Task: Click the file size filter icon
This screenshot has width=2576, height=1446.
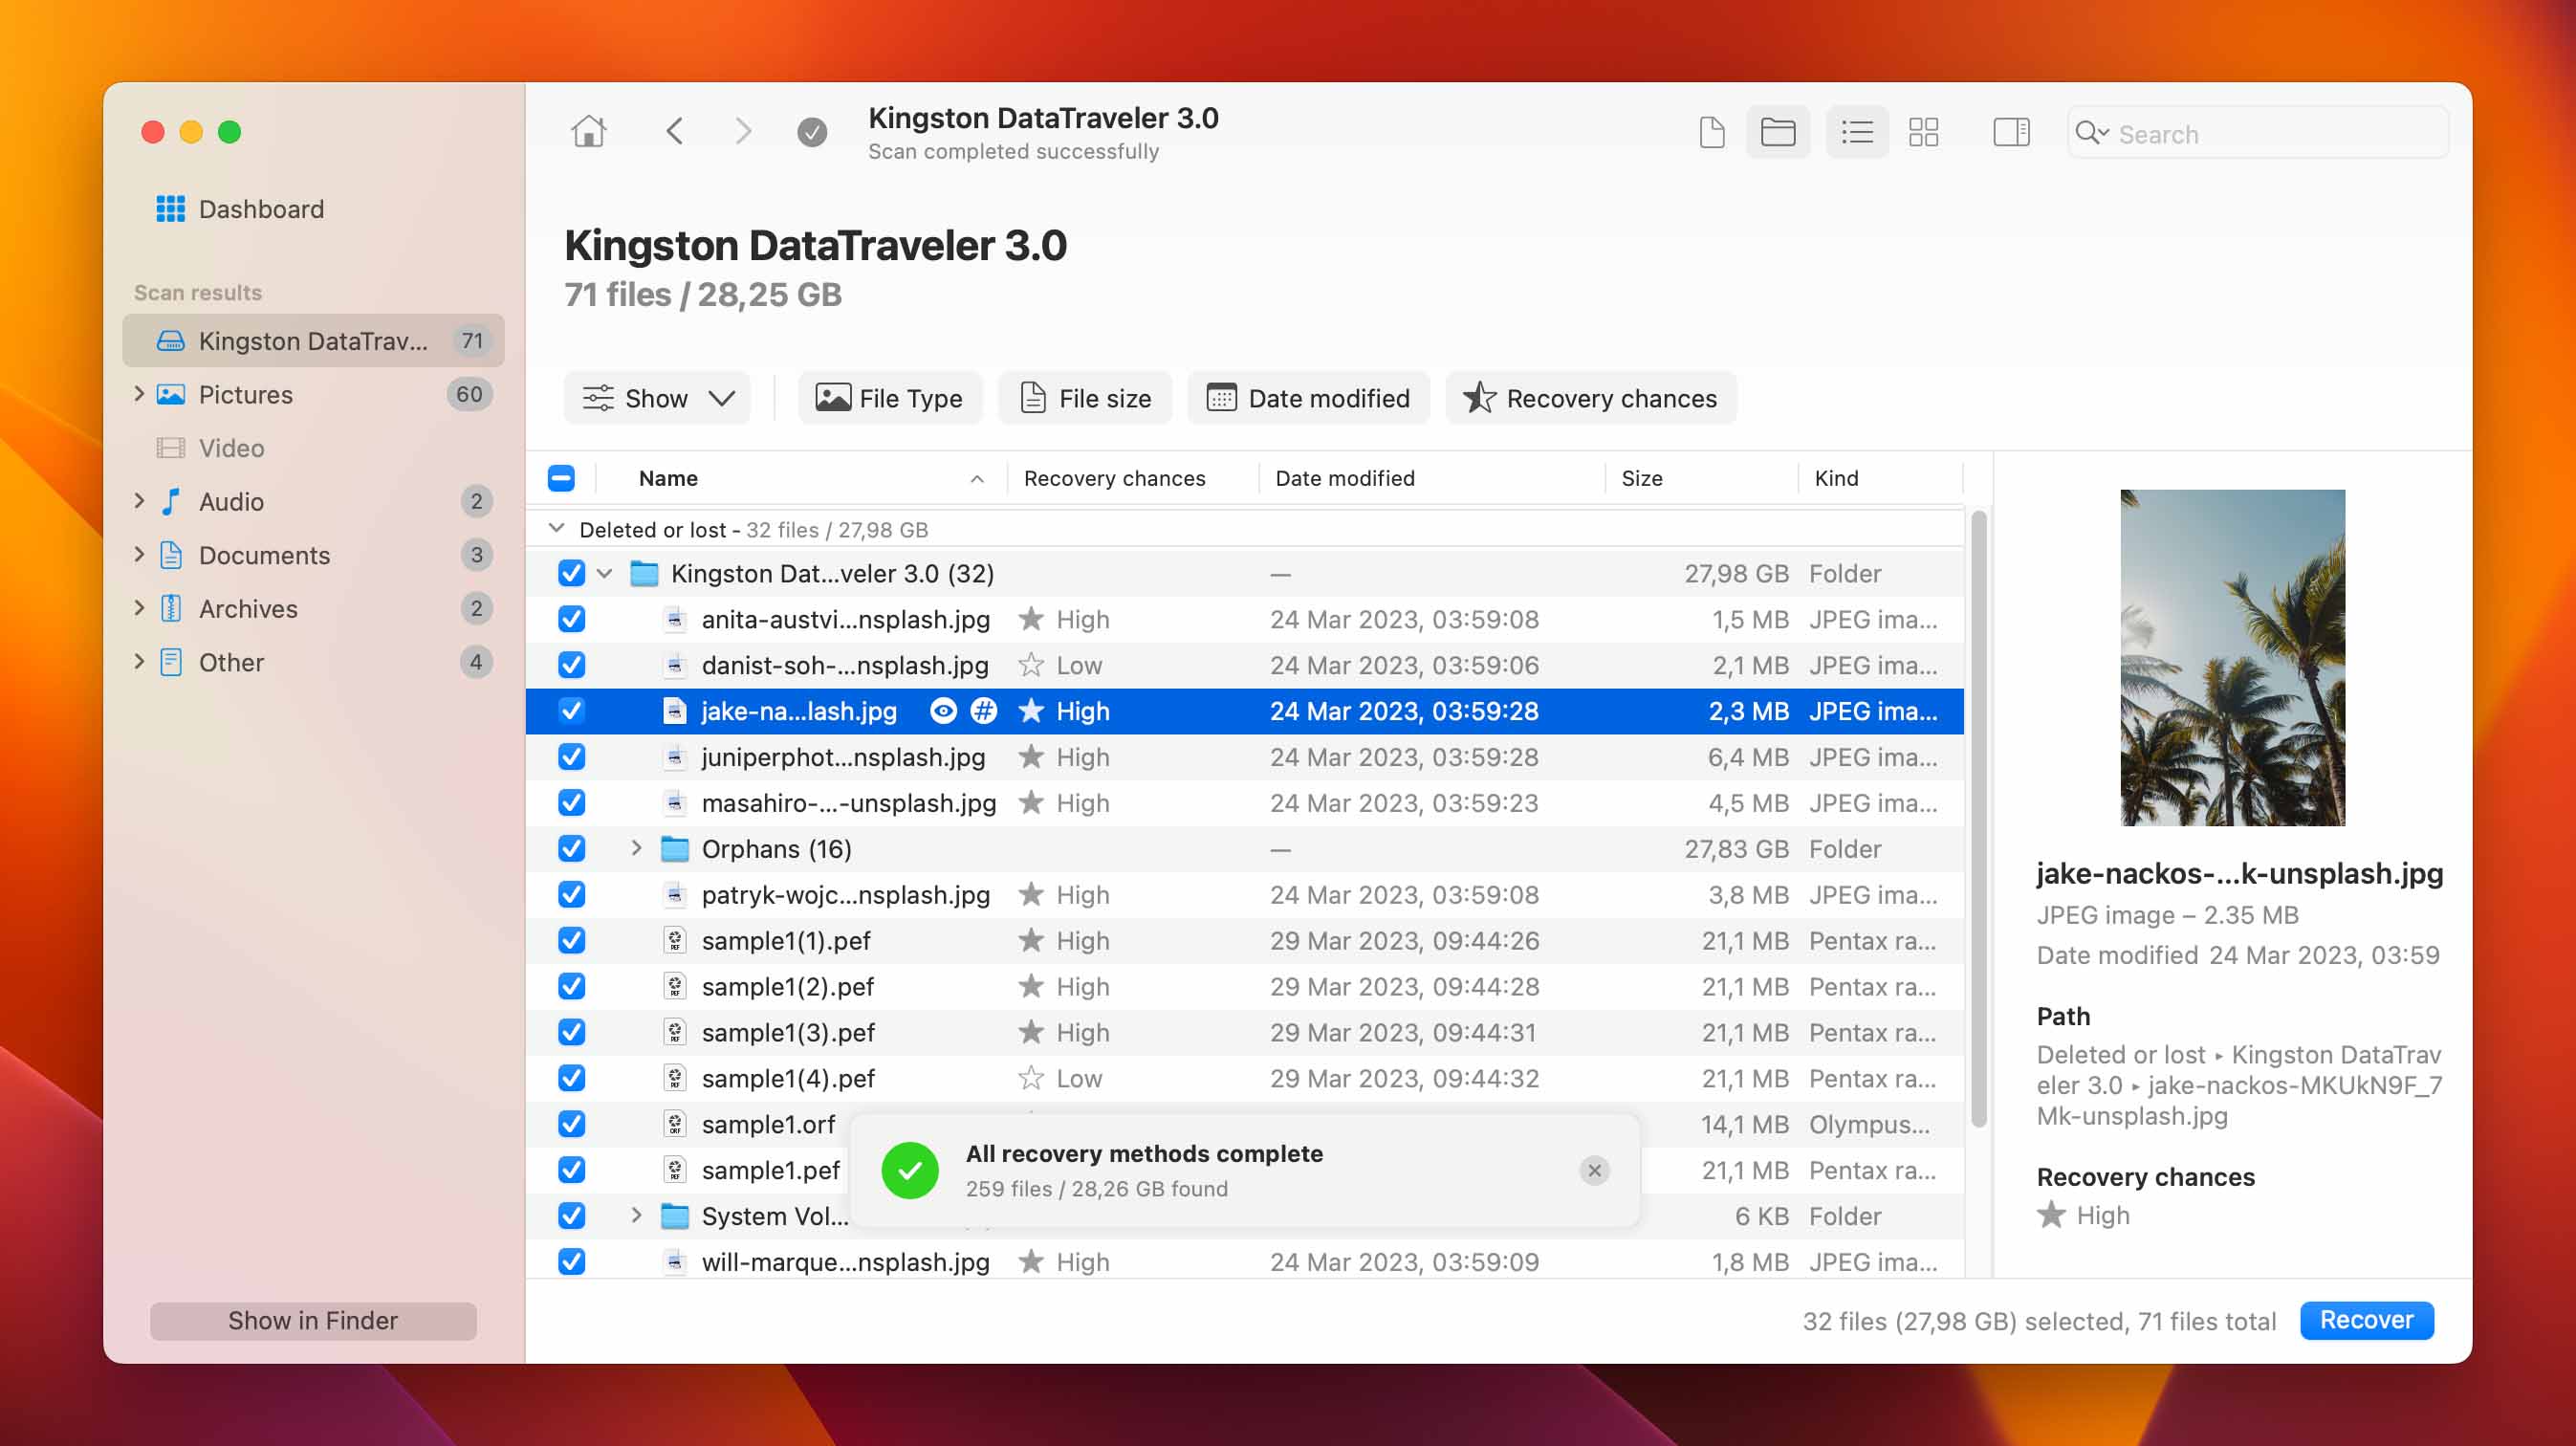Action: click(1030, 398)
